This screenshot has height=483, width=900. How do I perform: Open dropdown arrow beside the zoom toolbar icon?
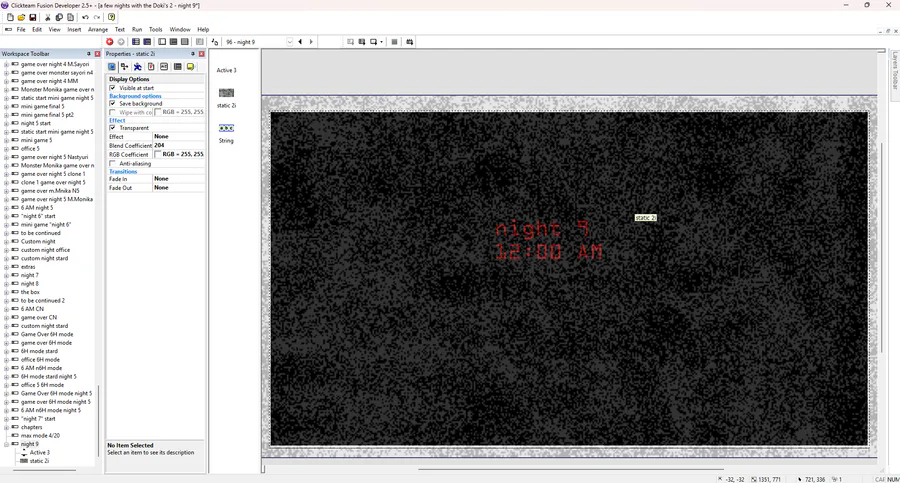coord(382,42)
